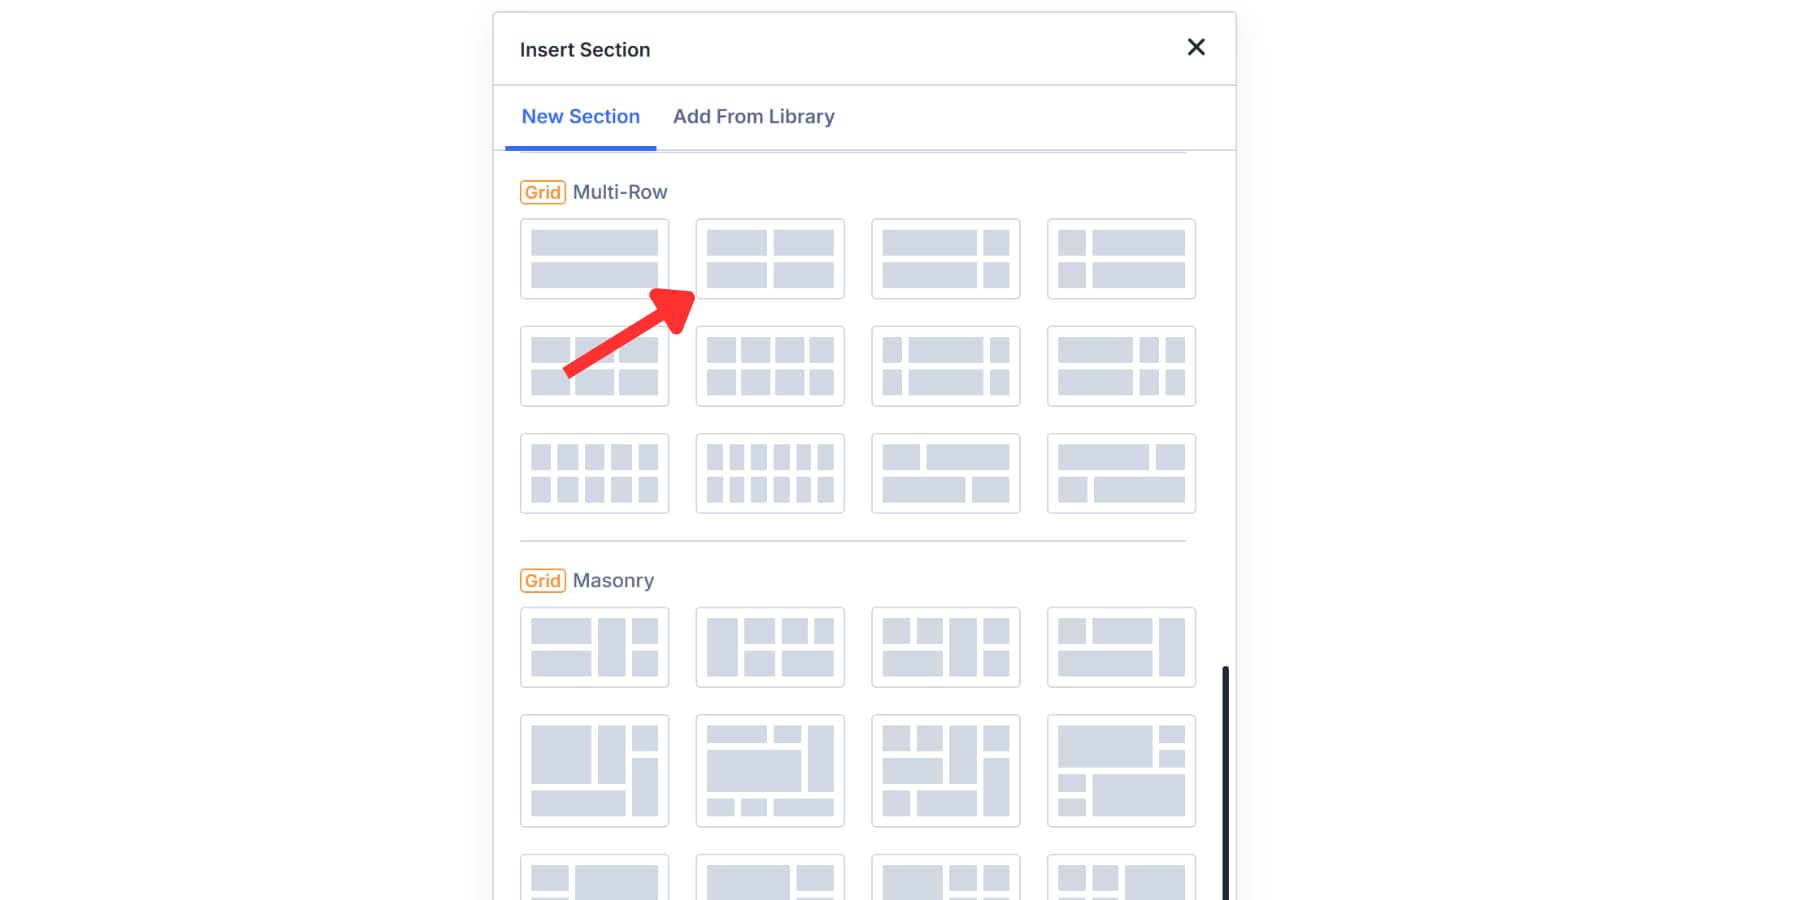Pick the Masonry layout with large left block
Screen dimensions: 1800x900
click(595, 771)
